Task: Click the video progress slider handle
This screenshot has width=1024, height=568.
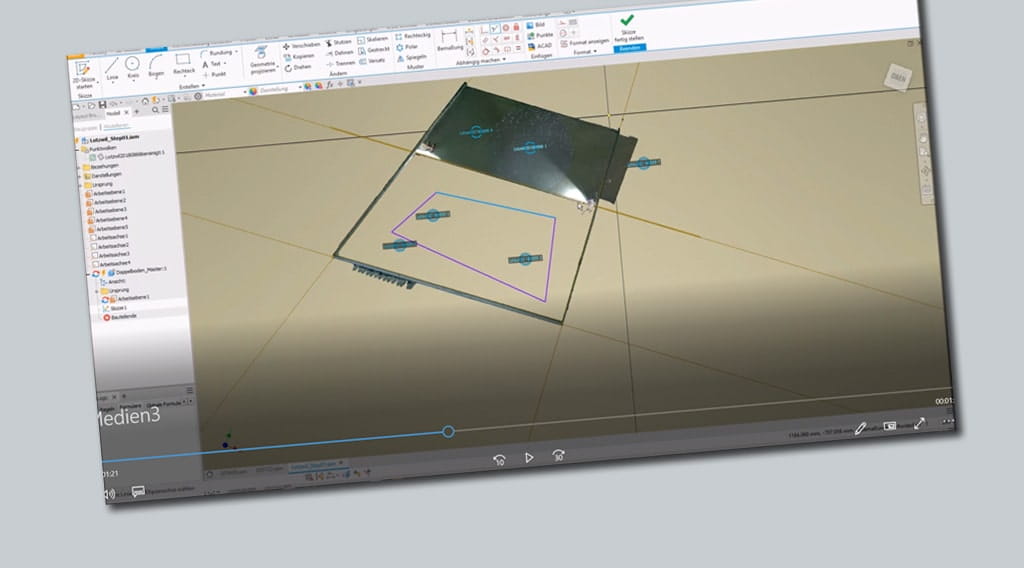Action: click(448, 431)
